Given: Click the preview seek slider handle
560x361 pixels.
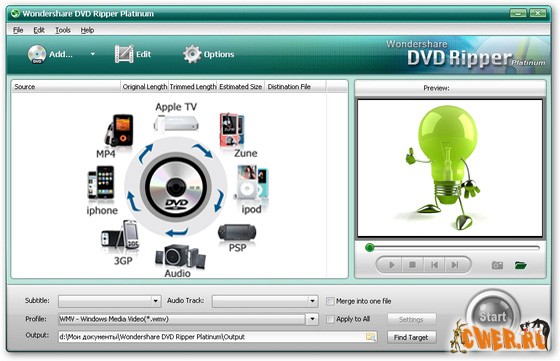Looking at the screenshot, I should pyautogui.click(x=370, y=247).
